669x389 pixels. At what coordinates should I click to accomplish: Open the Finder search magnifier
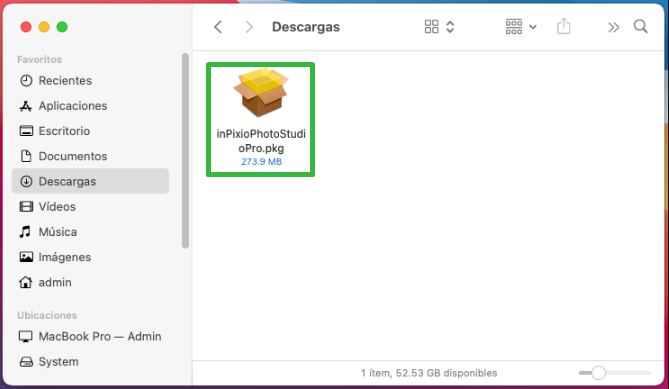(x=640, y=26)
